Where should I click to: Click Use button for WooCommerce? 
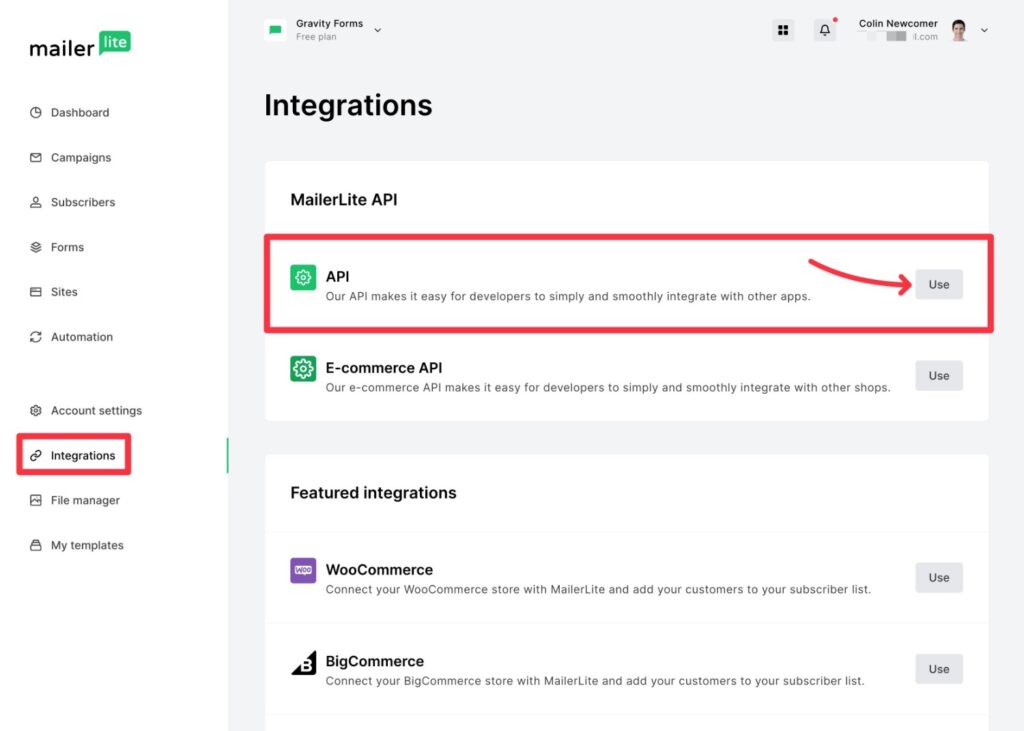938,577
